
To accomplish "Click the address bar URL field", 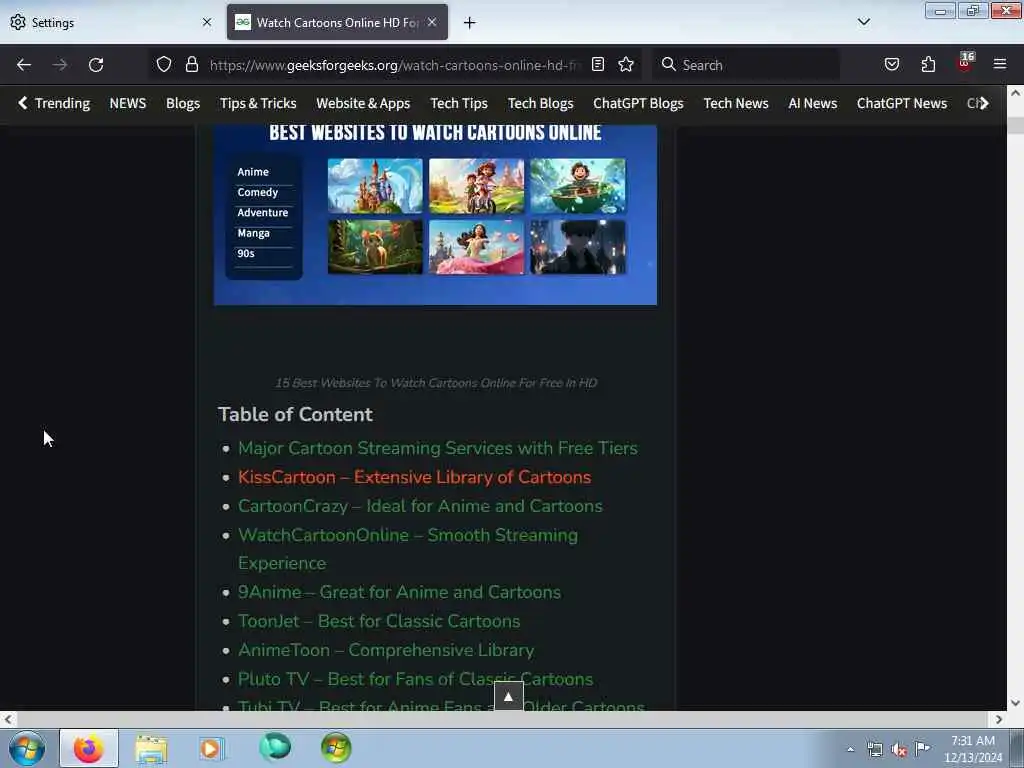I will [394, 65].
